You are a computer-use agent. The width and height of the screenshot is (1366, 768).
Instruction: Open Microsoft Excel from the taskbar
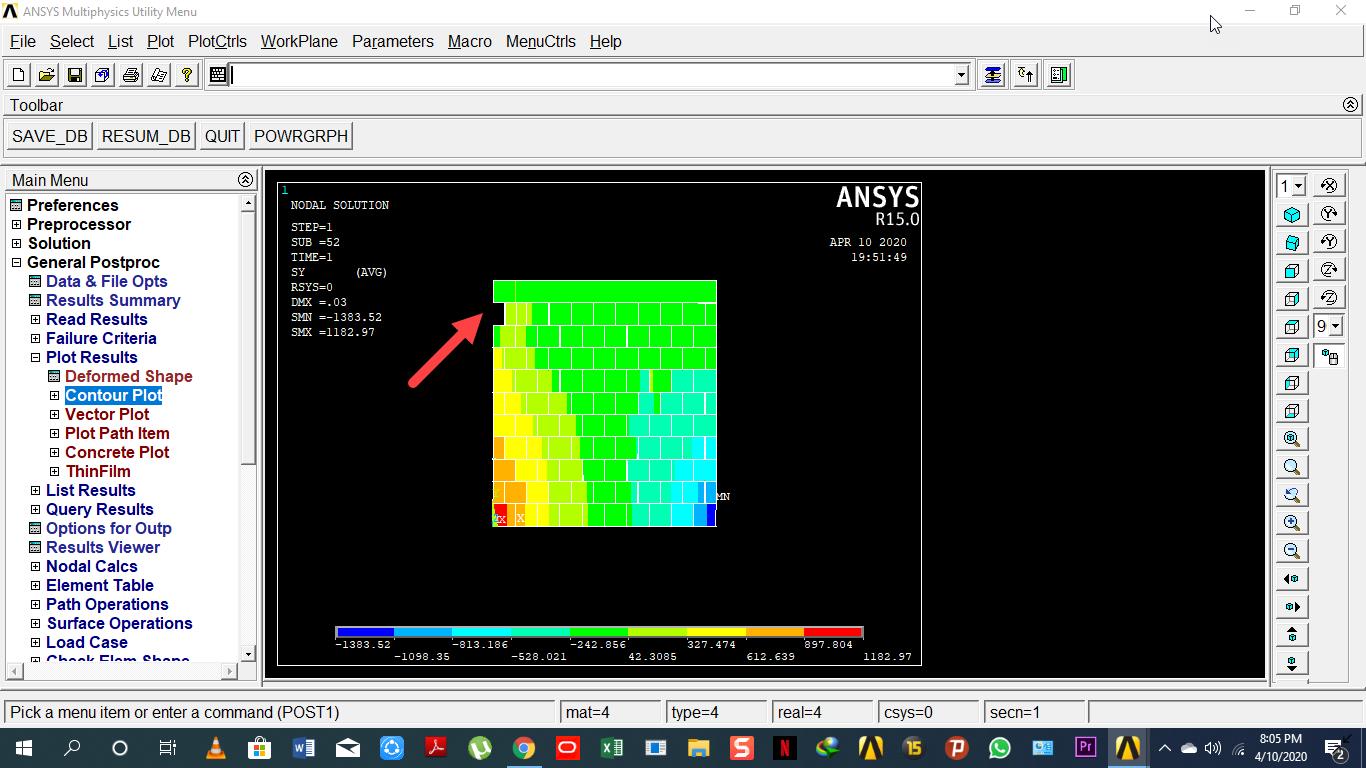click(x=611, y=748)
